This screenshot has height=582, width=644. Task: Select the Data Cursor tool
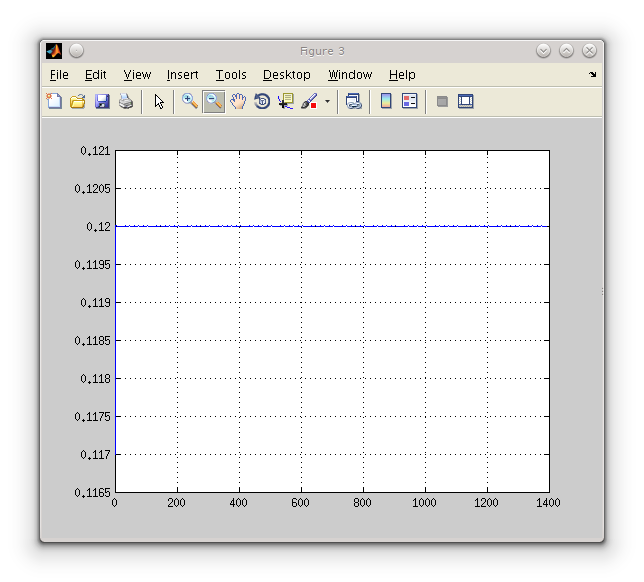[286, 101]
